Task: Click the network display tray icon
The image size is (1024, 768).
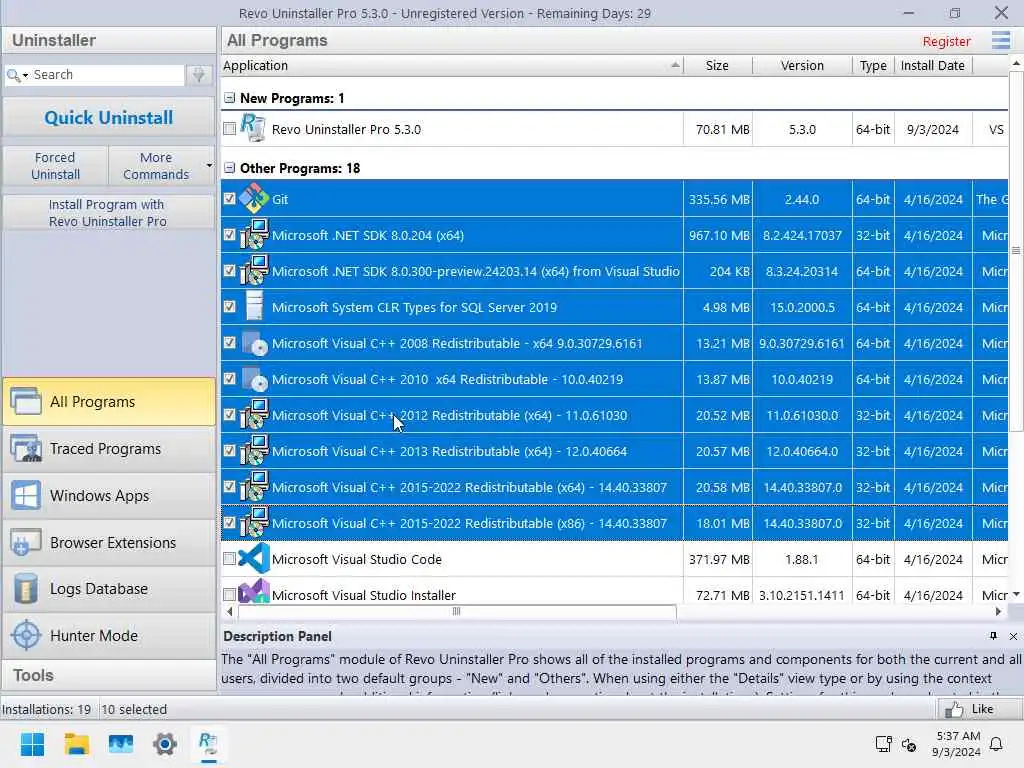Action: coord(883,744)
